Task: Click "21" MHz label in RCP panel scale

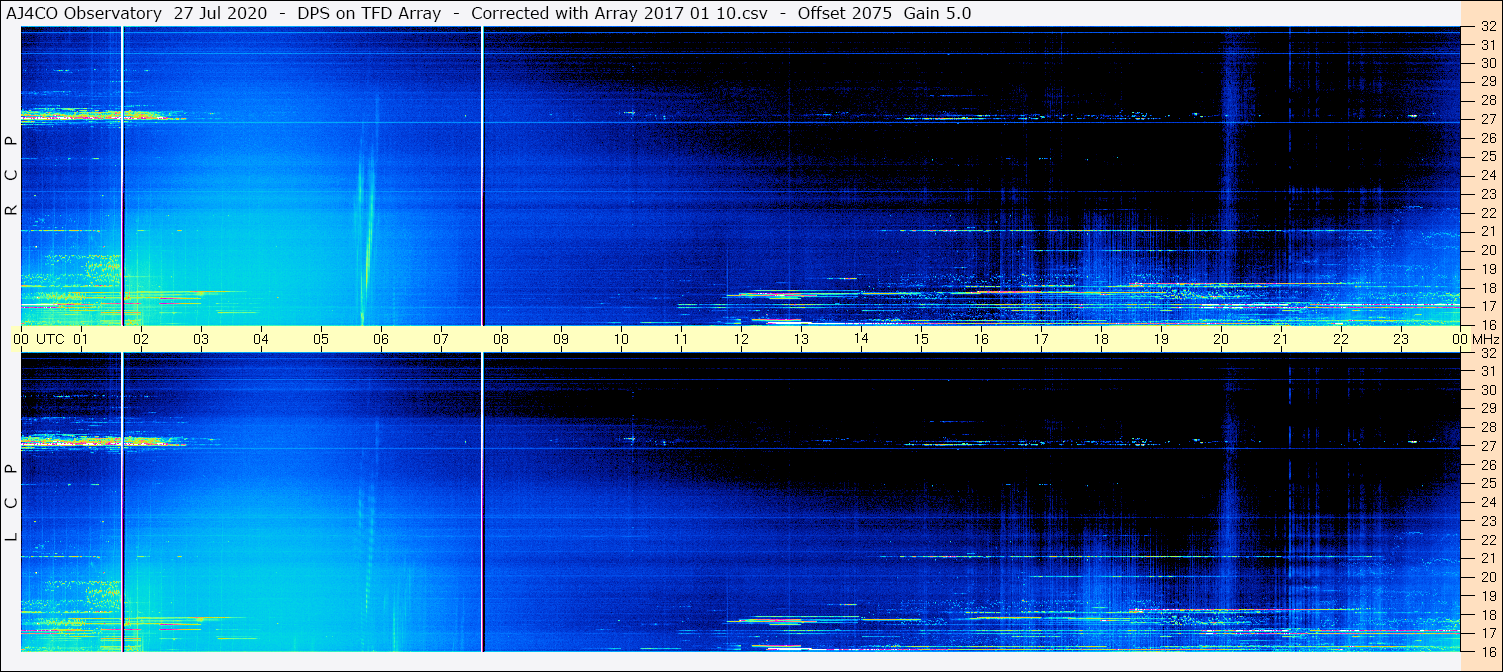Action: pos(1488,231)
